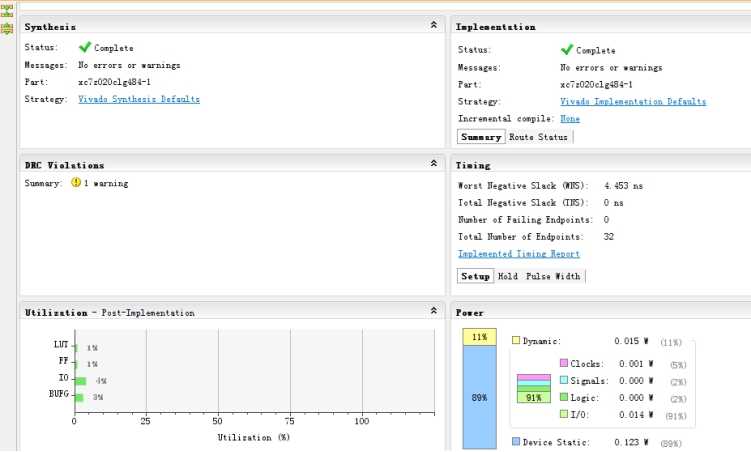Collapse the DRC Violations panel
The image size is (751, 452).
point(433,163)
